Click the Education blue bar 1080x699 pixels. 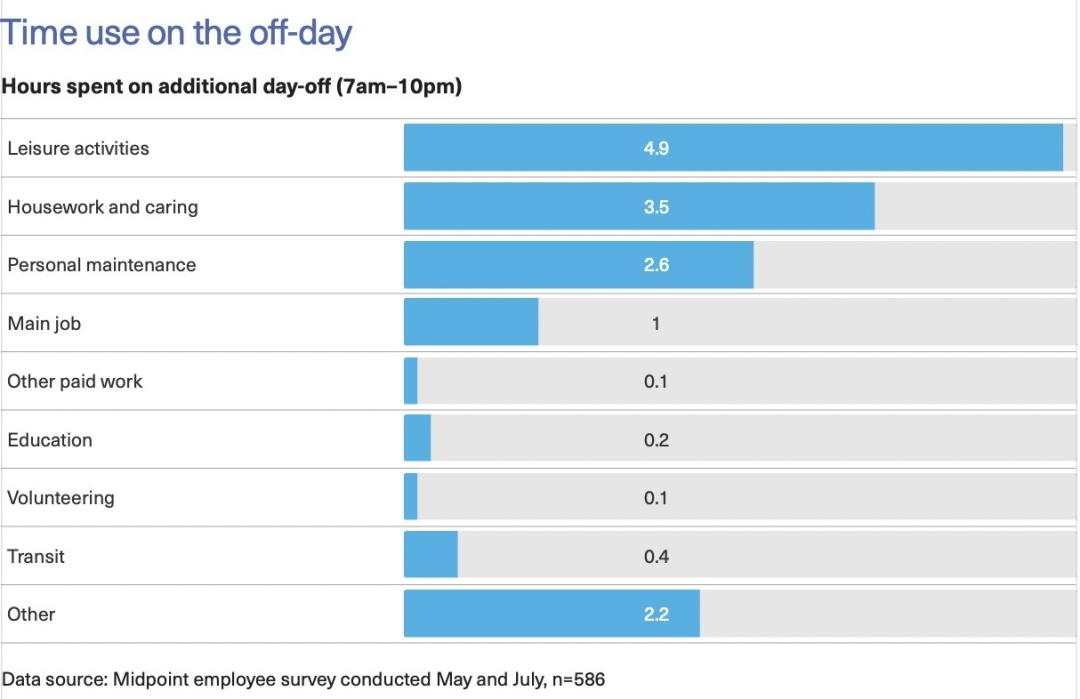point(417,439)
